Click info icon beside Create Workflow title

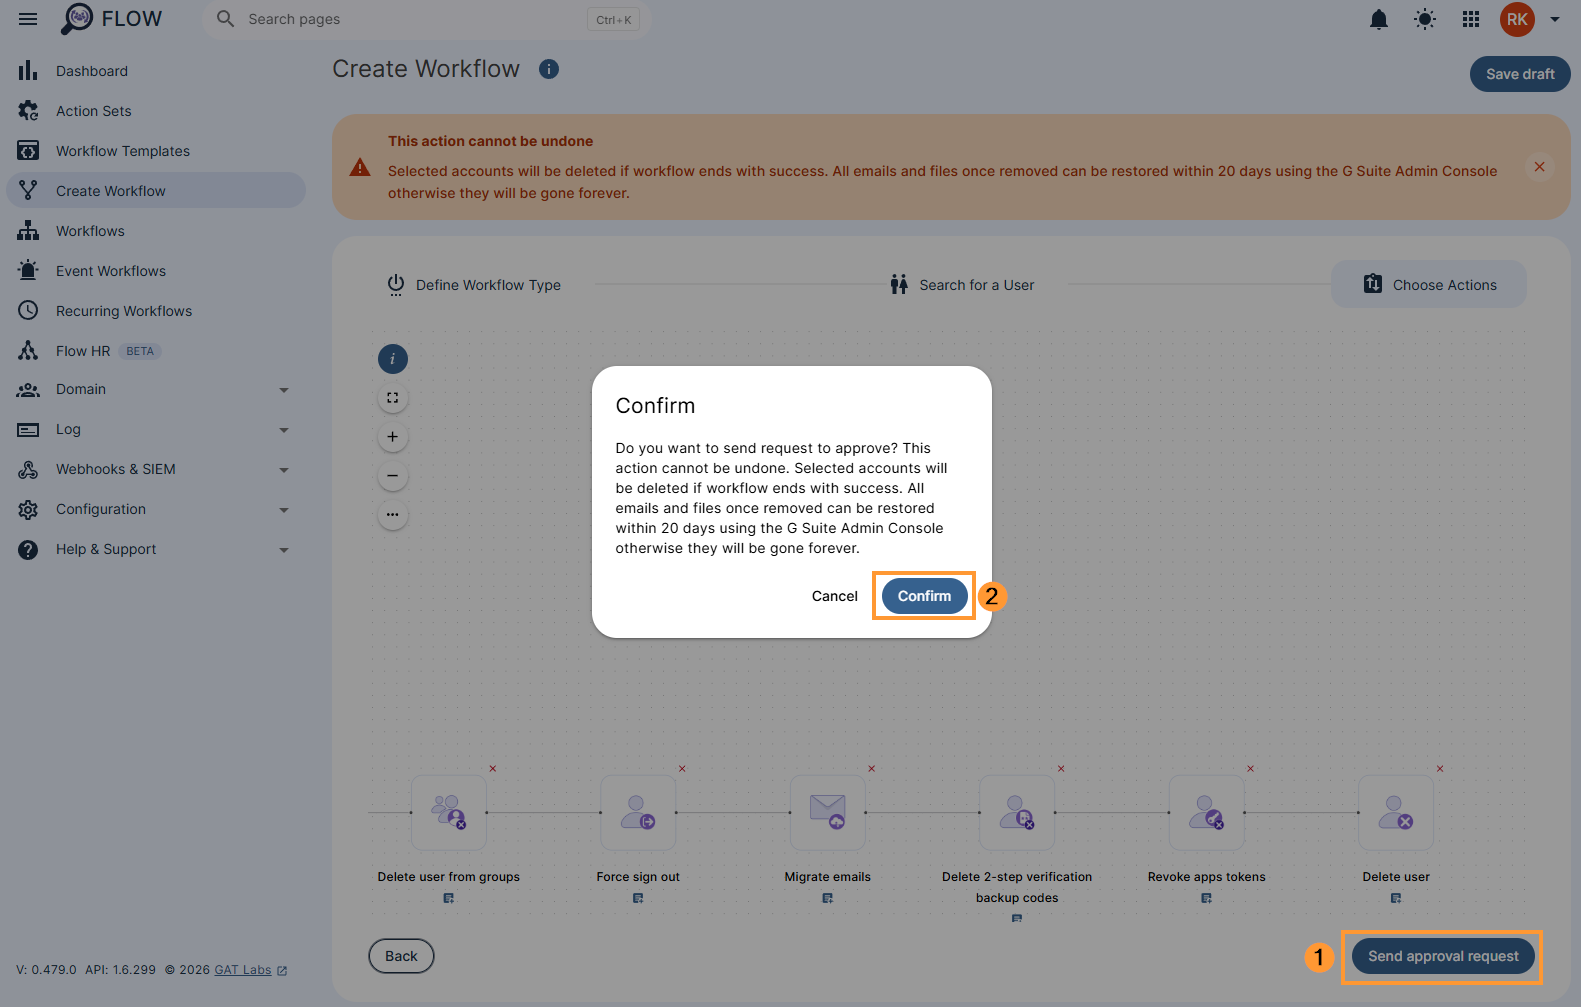(549, 69)
